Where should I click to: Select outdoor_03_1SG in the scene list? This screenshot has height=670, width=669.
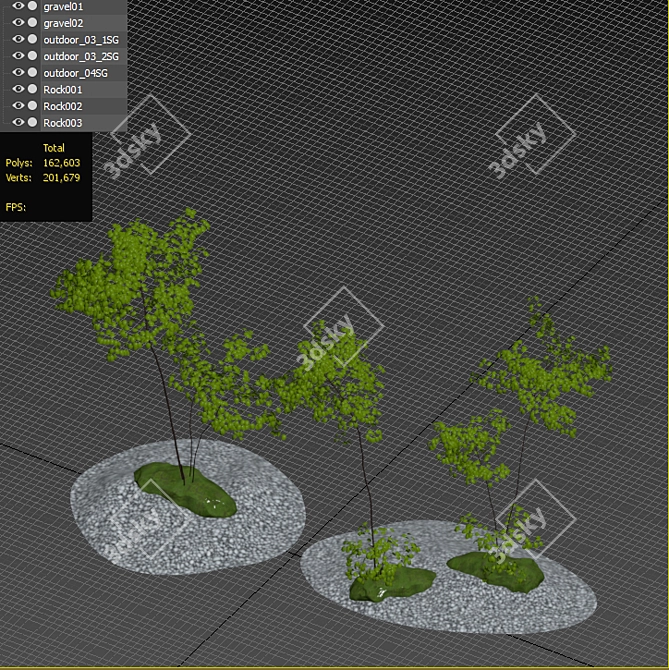click(81, 40)
